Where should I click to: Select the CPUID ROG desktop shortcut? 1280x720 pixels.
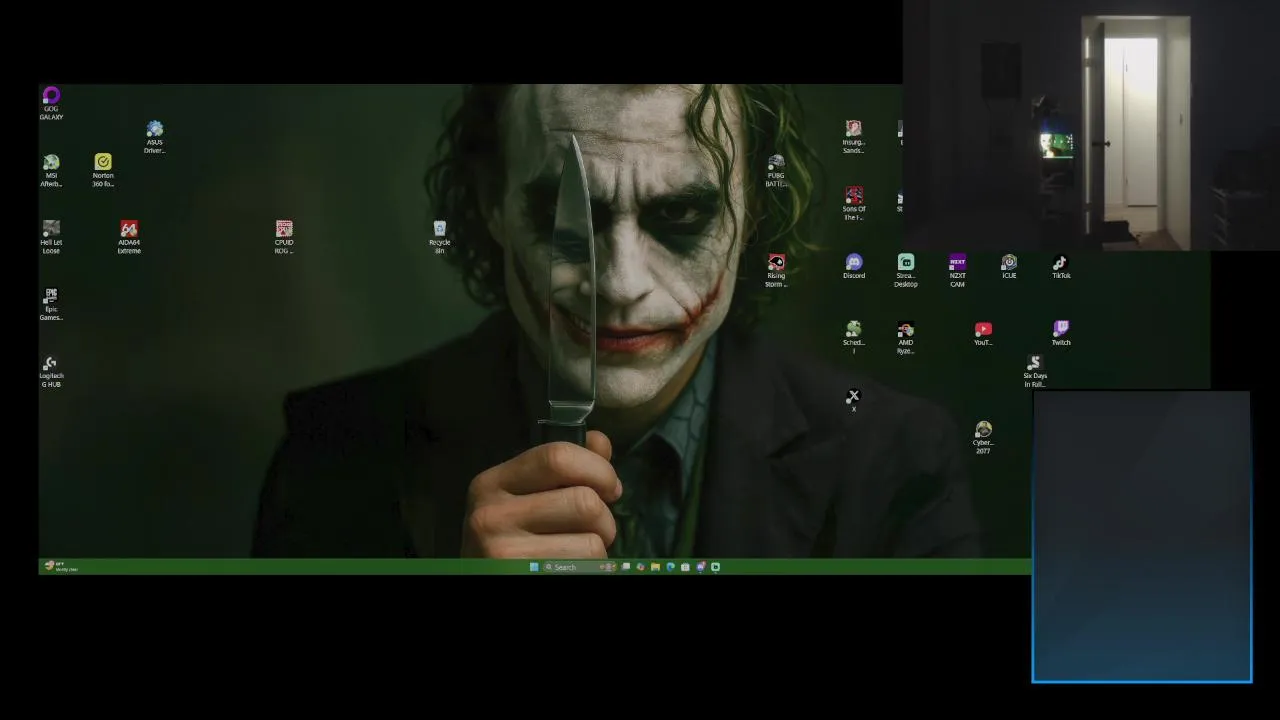[284, 238]
